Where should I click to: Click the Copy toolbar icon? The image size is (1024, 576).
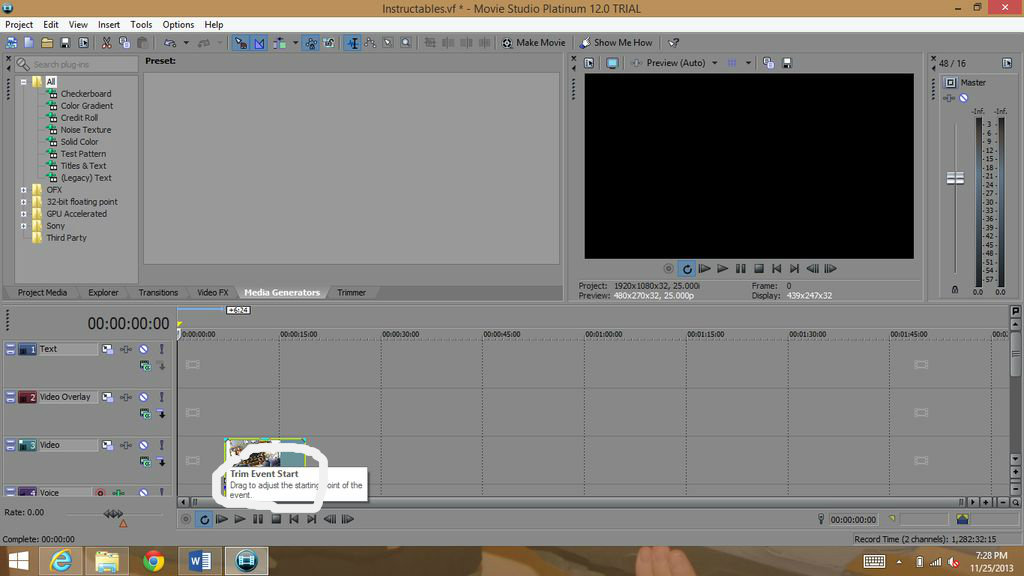[124, 43]
